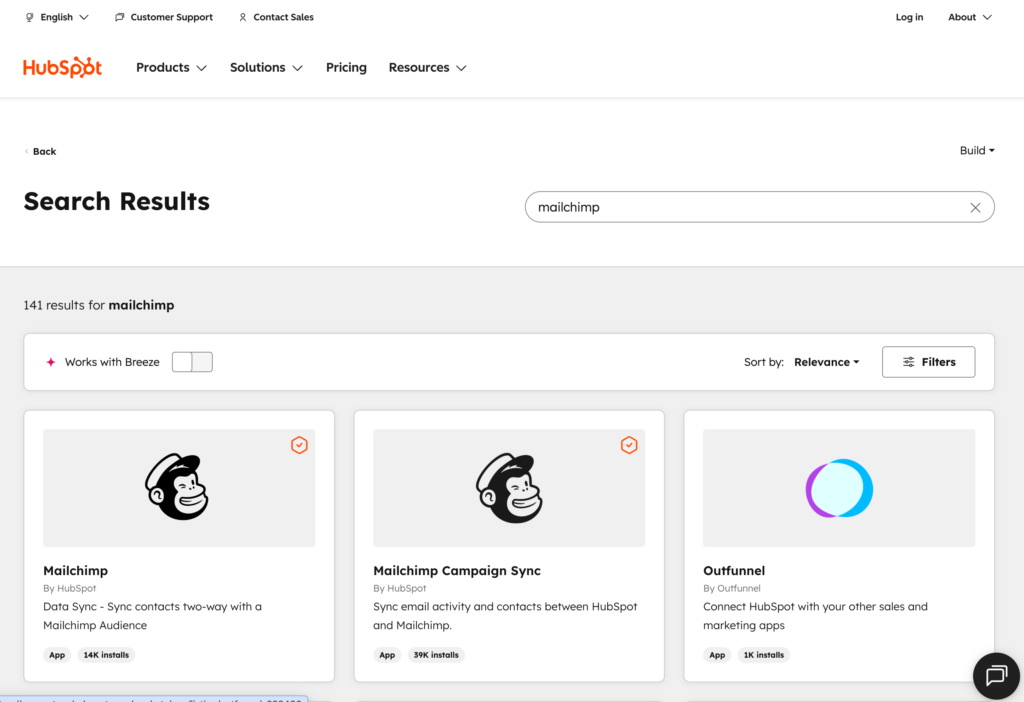This screenshot has height=702, width=1024.
Task: Clear the mailchimp search with X icon
Action: pos(975,207)
